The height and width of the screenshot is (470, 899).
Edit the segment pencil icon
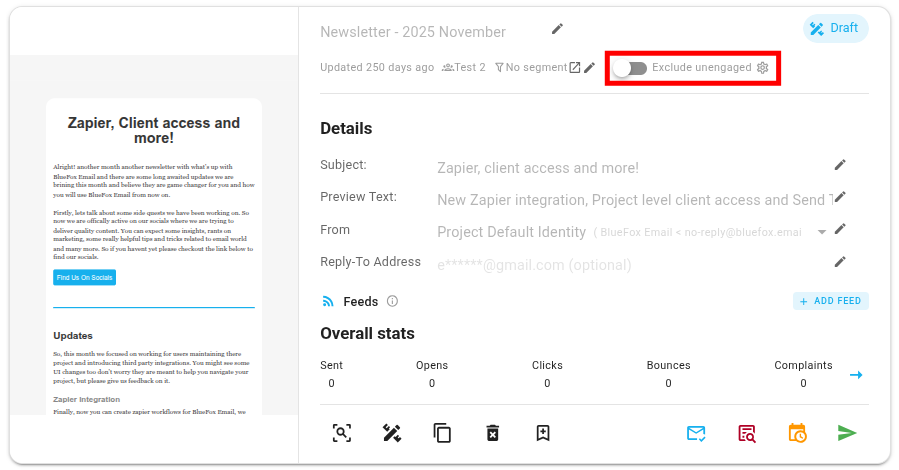tap(589, 68)
